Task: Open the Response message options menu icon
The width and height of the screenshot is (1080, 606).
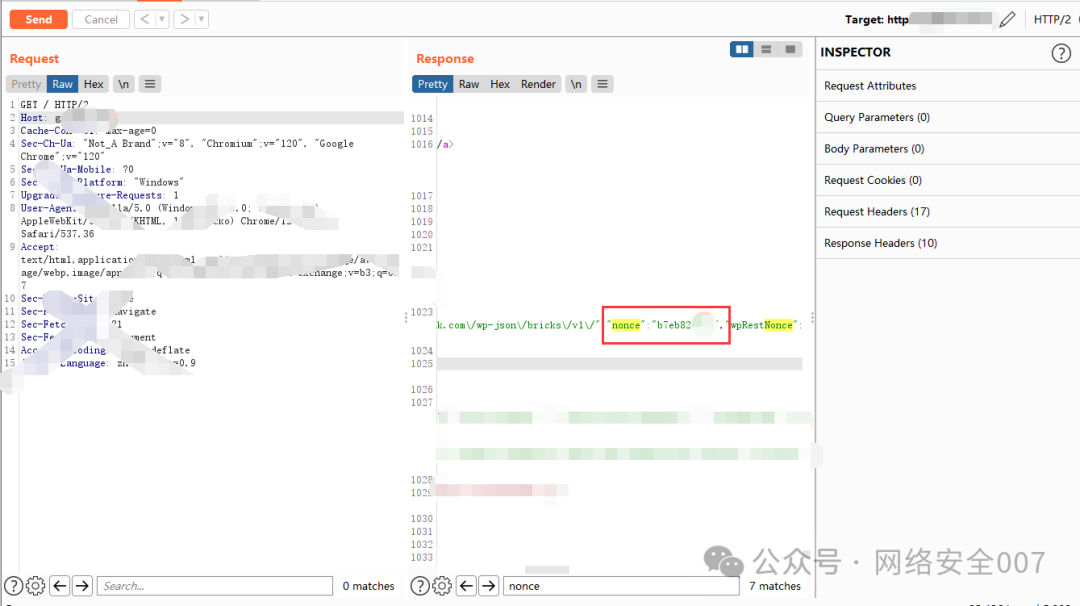Action: tap(602, 84)
